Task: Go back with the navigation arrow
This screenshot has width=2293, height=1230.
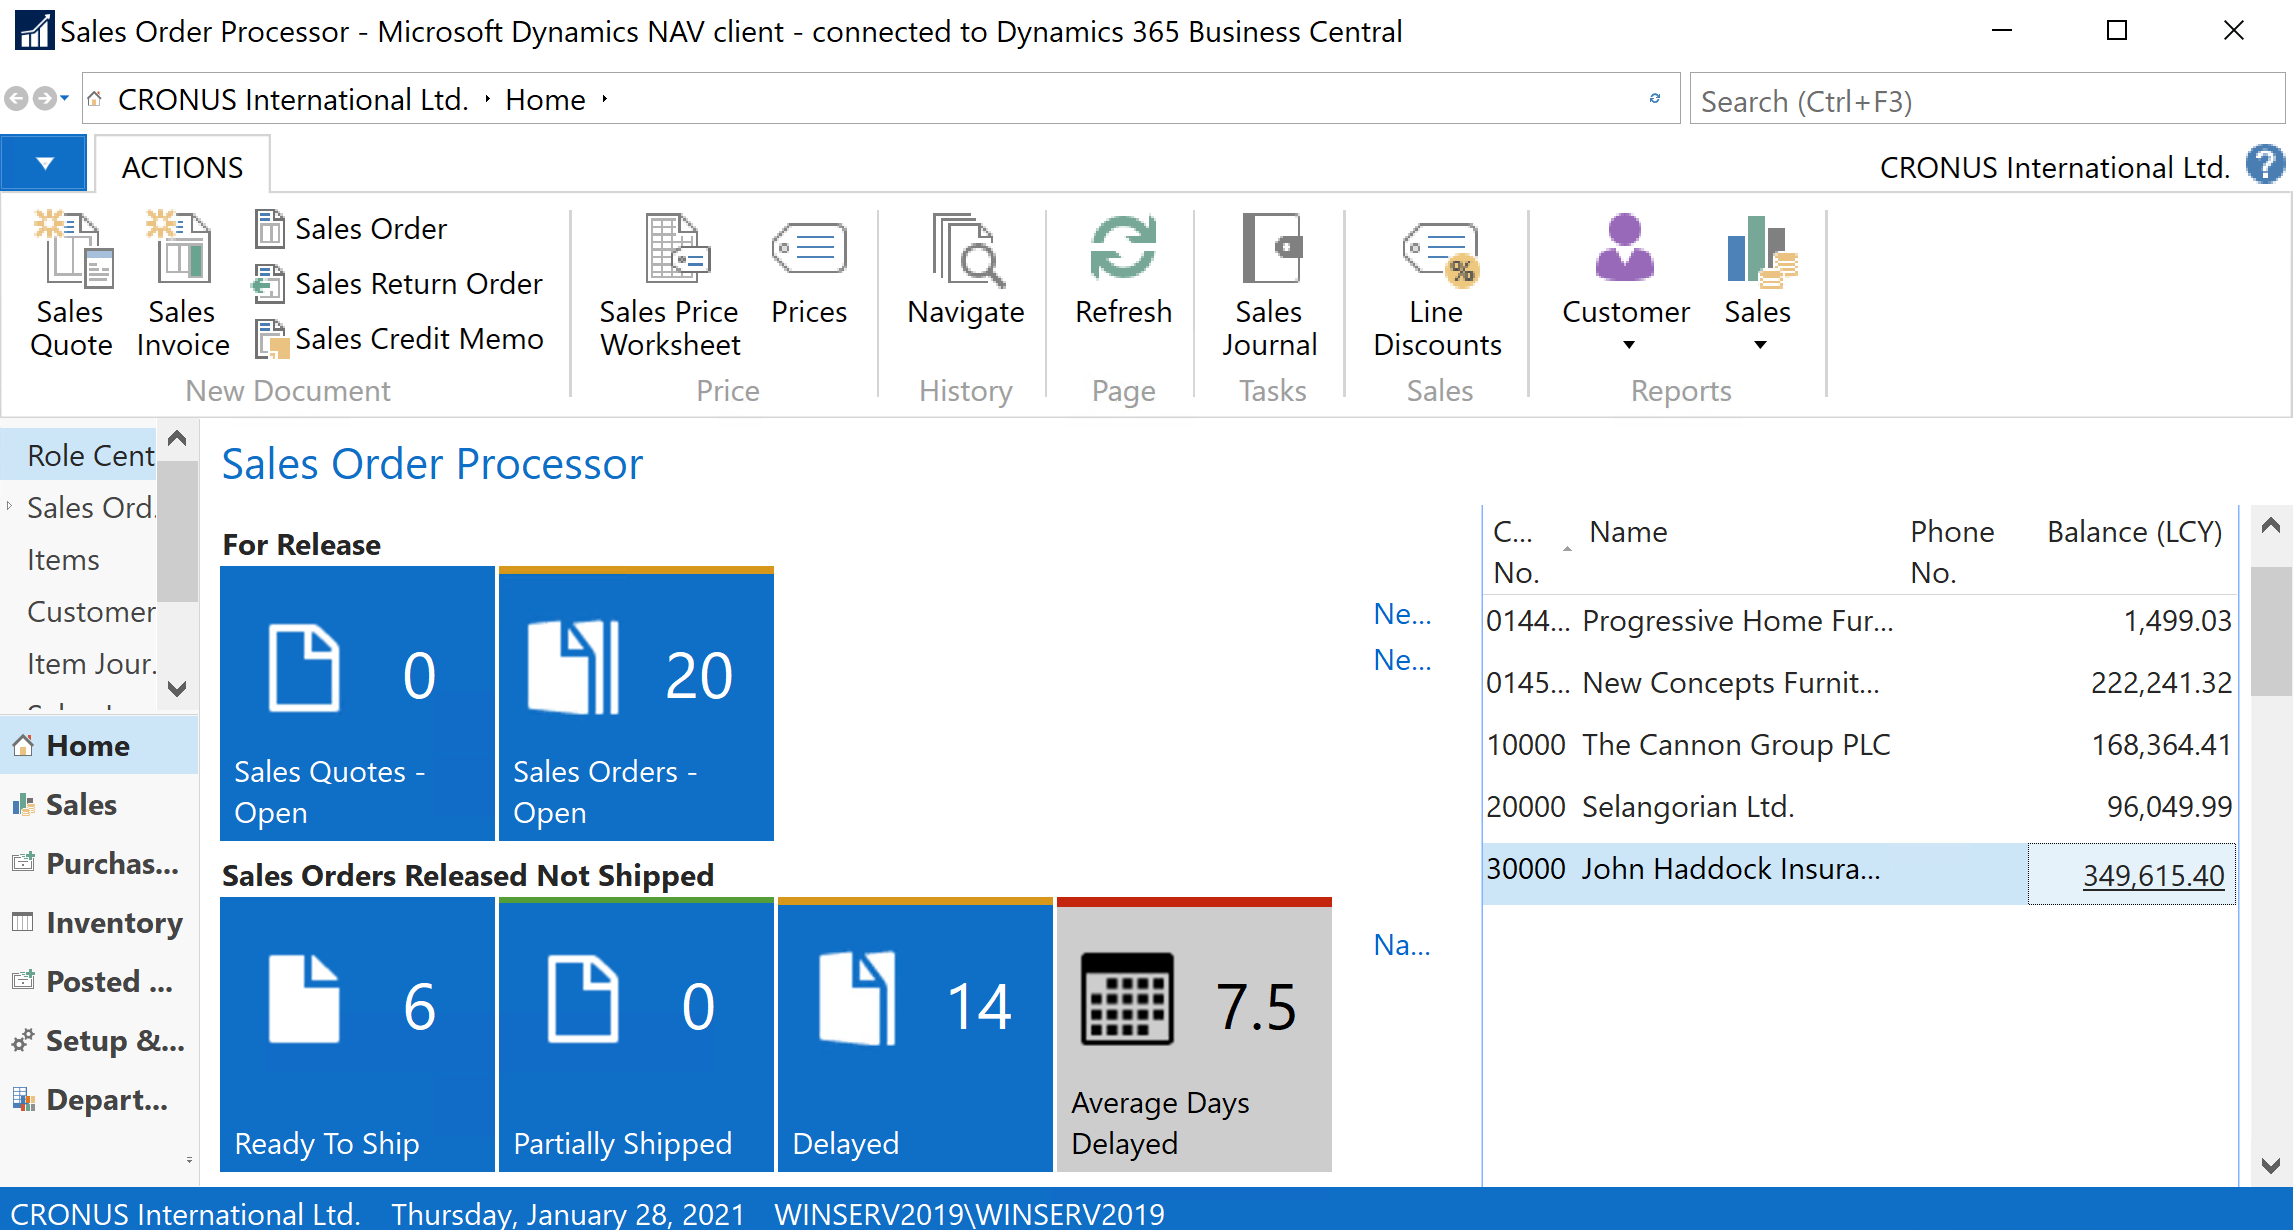Action: tap(15, 99)
